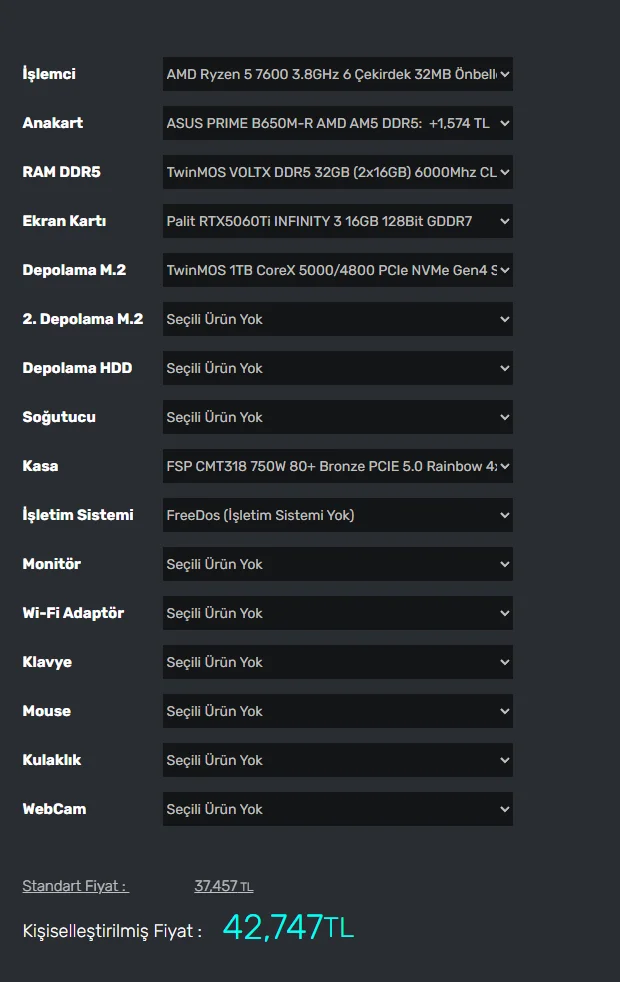620x982 pixels.
Task: Click the Depolama M.2 label
Action: 74,270
